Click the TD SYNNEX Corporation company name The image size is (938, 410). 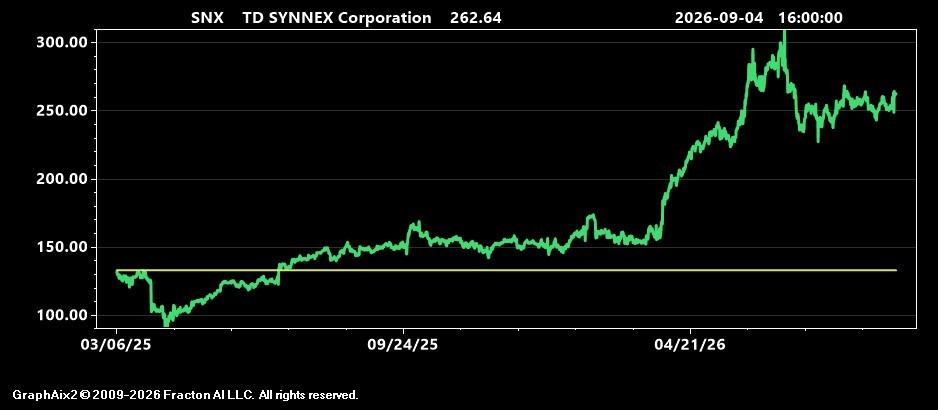click(x=337, y=18)
